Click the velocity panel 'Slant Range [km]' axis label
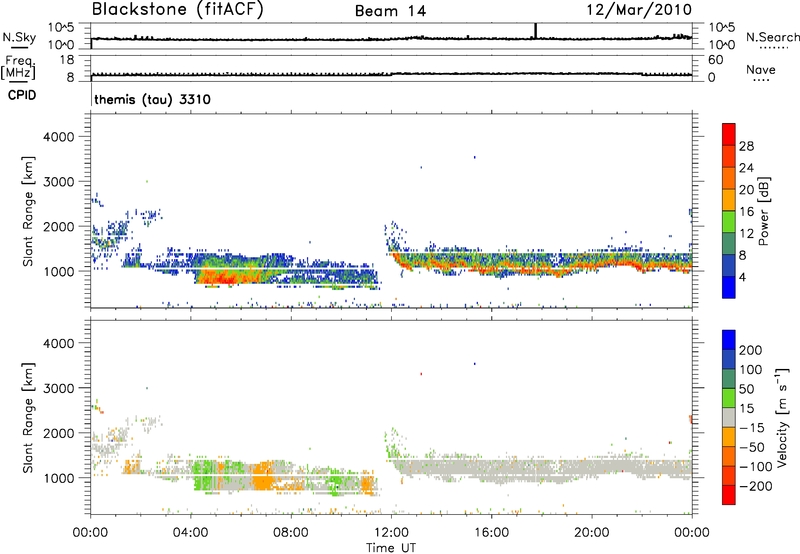Image resolution: width=800 pixels, height=554 pixels. [x=28, y=418]
